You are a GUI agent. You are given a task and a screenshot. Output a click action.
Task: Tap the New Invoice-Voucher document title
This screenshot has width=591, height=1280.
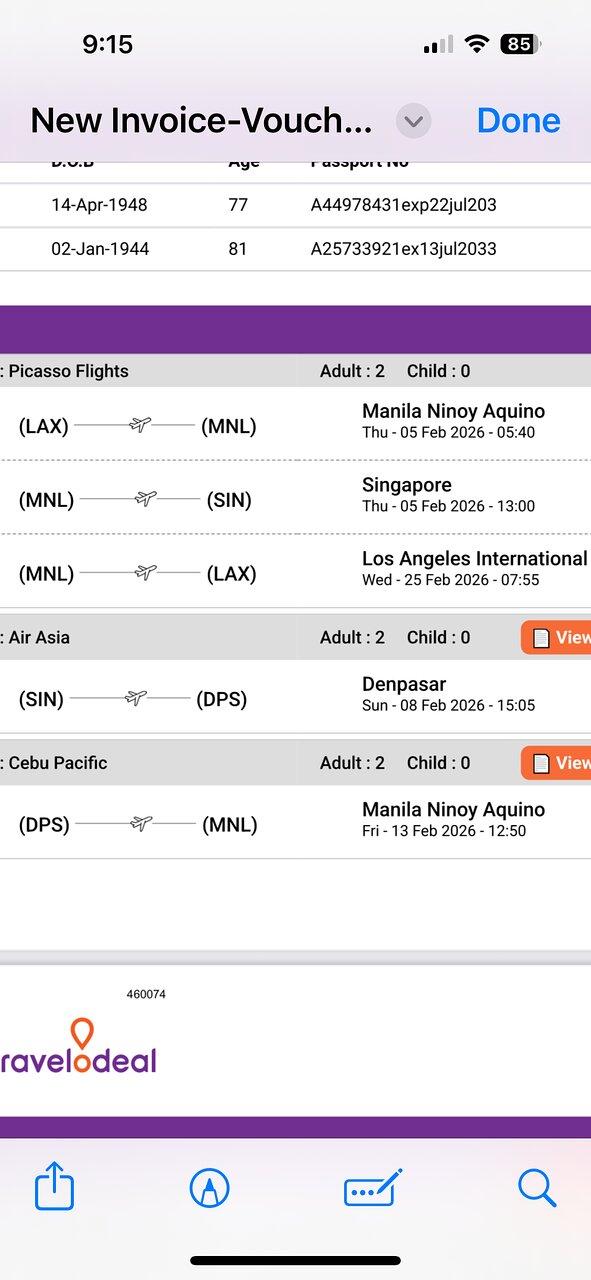point(201,121)
